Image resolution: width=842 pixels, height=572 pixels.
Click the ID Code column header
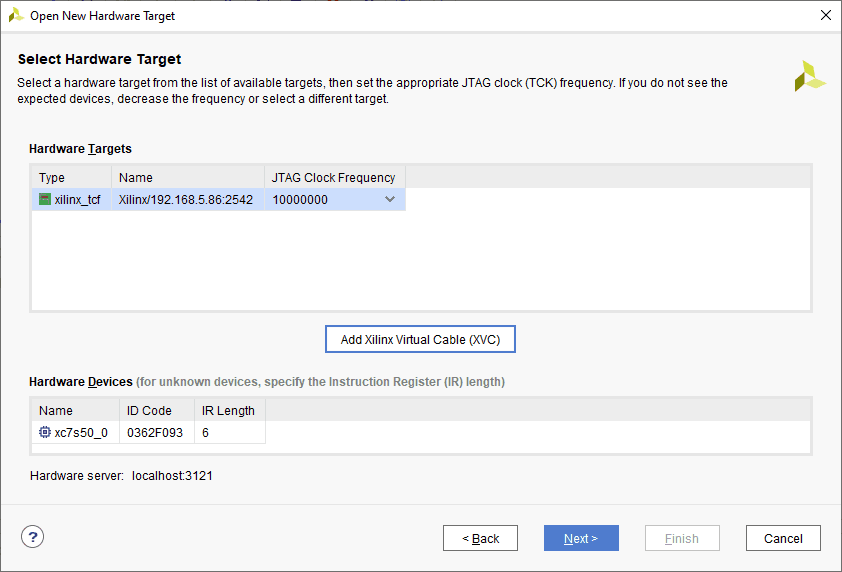click(x=149, y=410)
